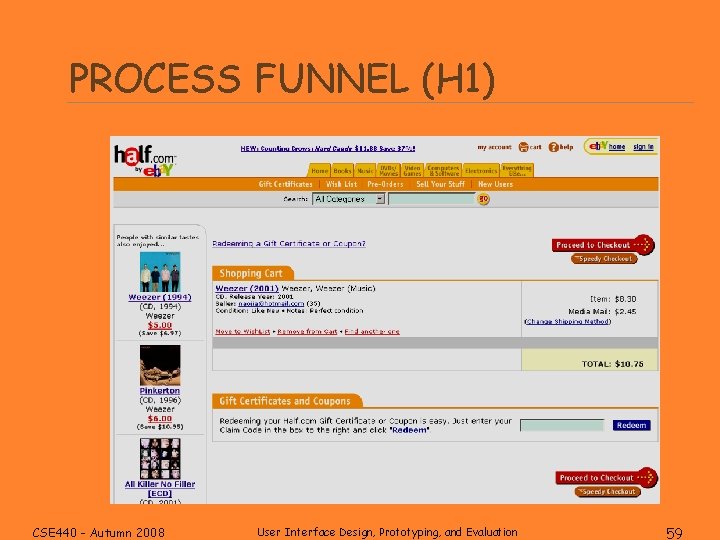Click the eBay home link
Screen dimensions: 720x540
tap(617, 147)
